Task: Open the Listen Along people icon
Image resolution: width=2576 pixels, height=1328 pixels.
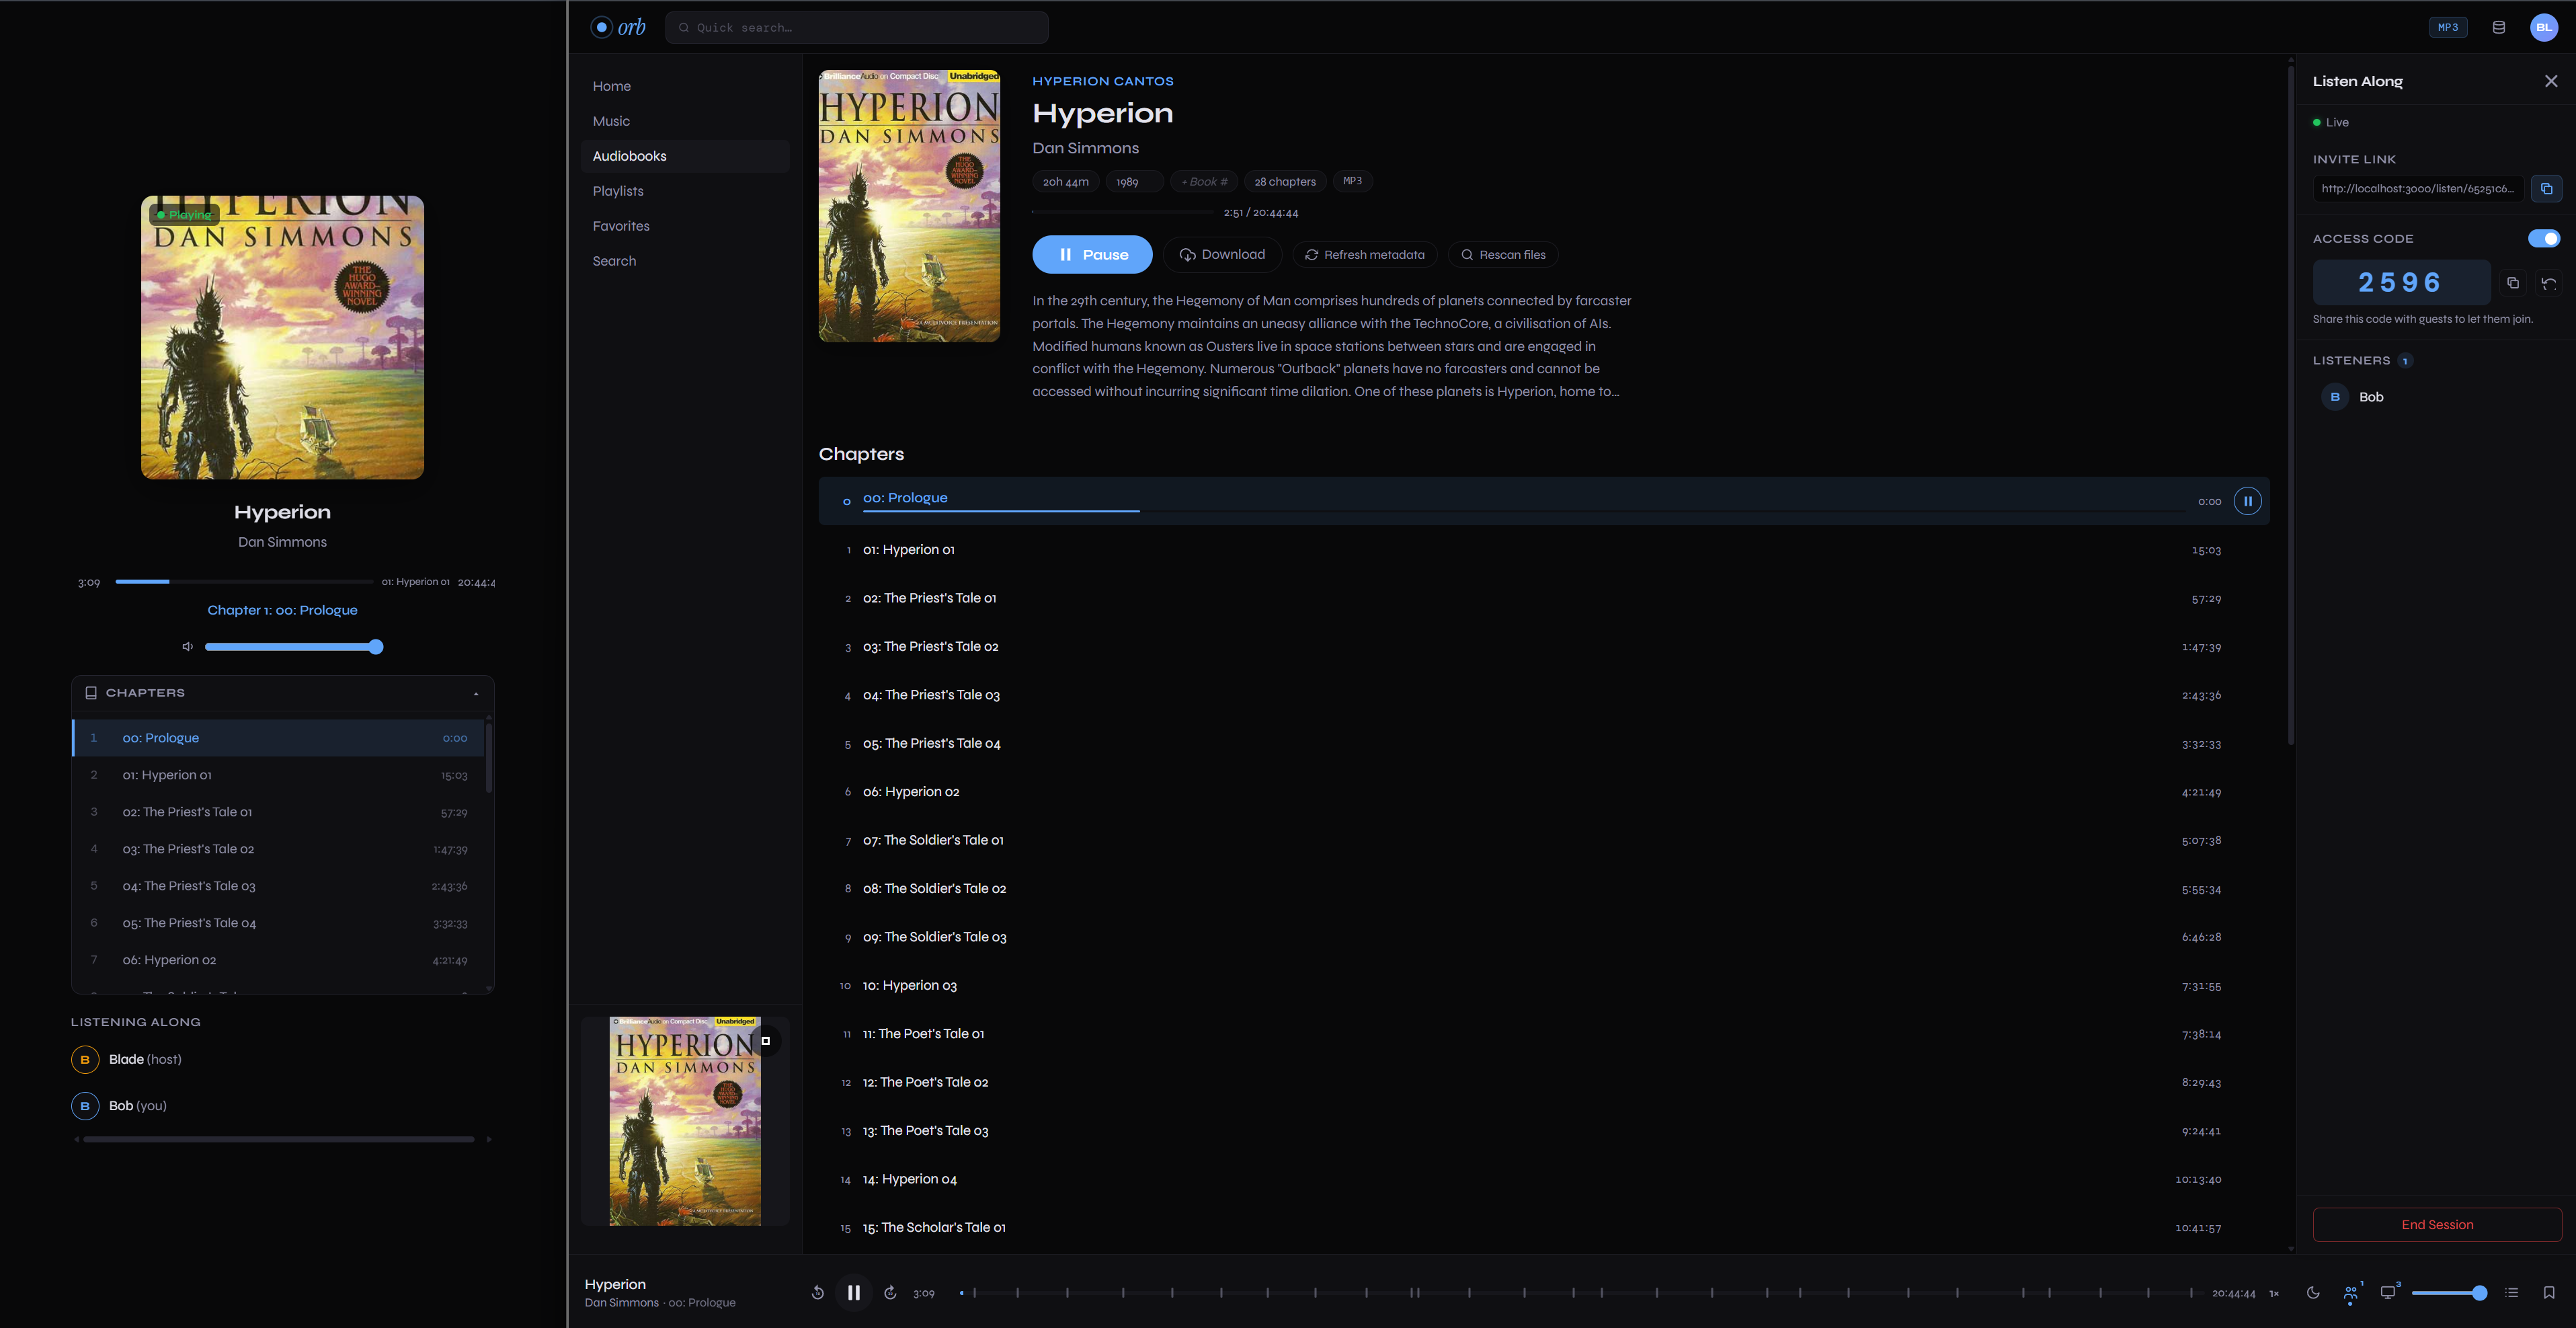Action: (2350, 1292)
